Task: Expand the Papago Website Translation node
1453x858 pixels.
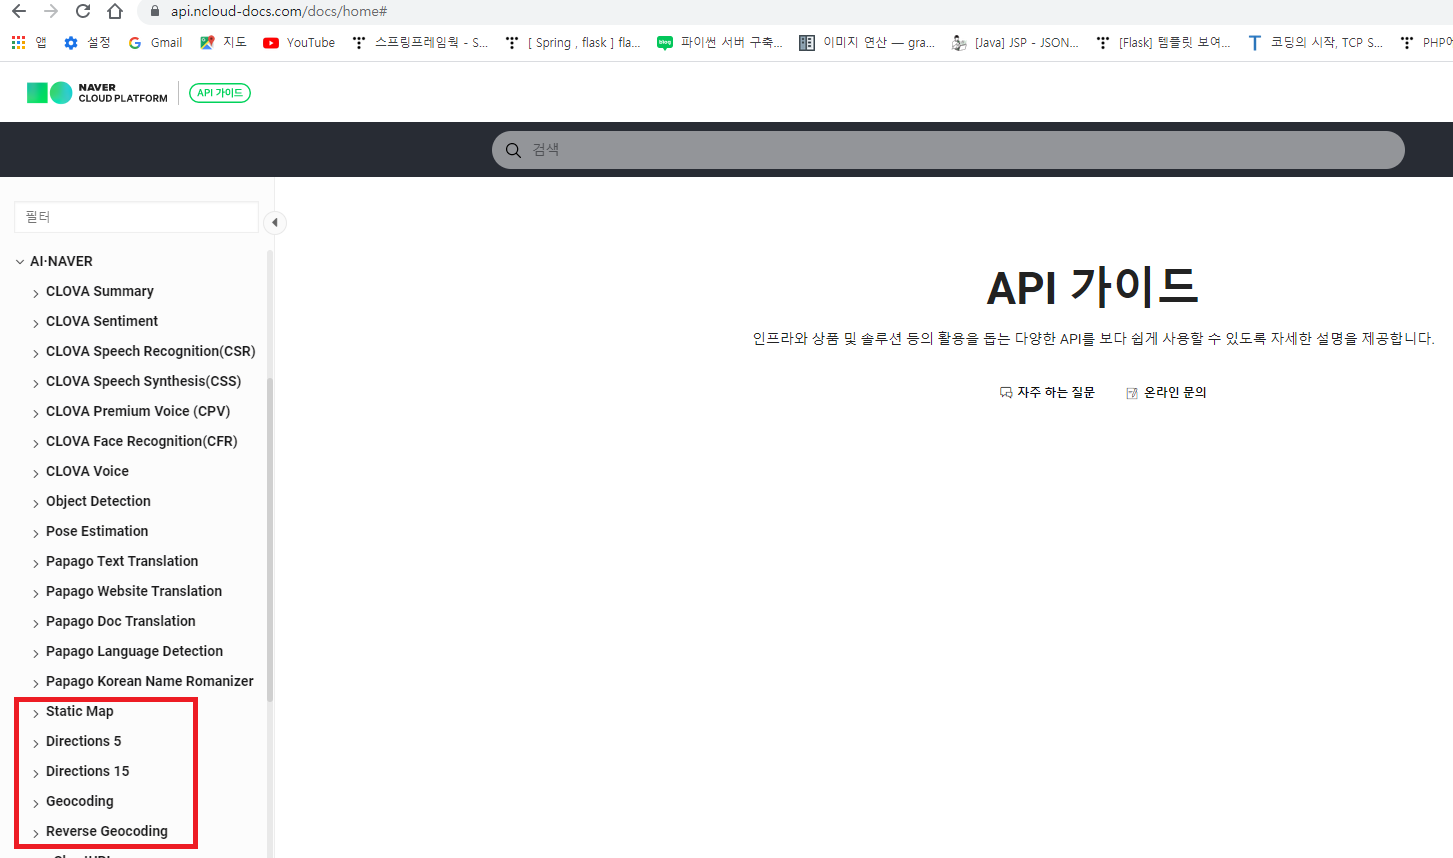Action: click(x=36, y=593)
